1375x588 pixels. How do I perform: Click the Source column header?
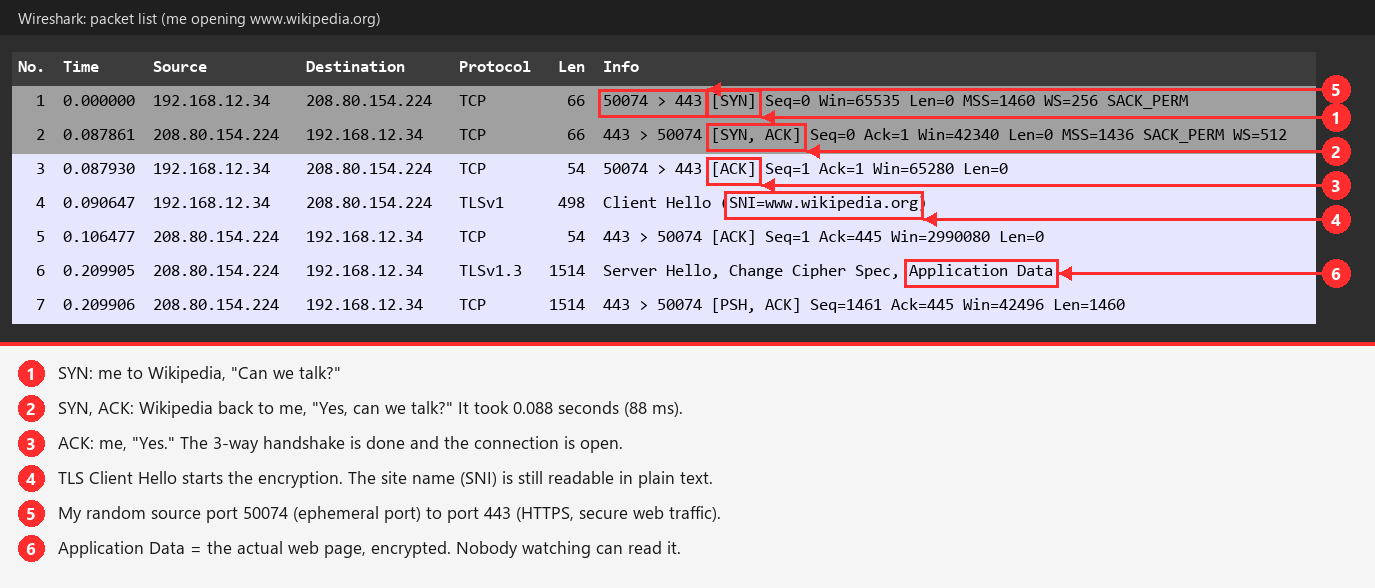(x=180, y=67)
